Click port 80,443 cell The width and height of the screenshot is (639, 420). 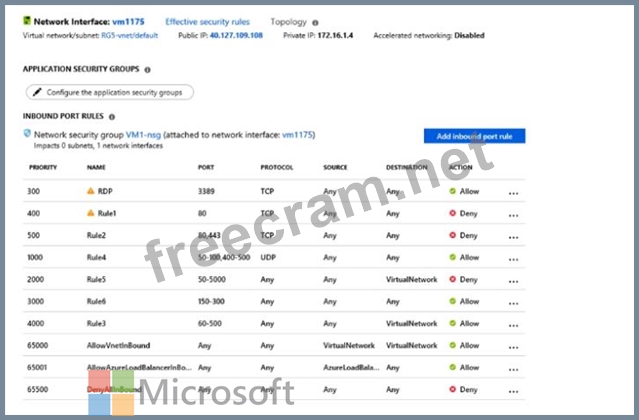click(209, 235)
